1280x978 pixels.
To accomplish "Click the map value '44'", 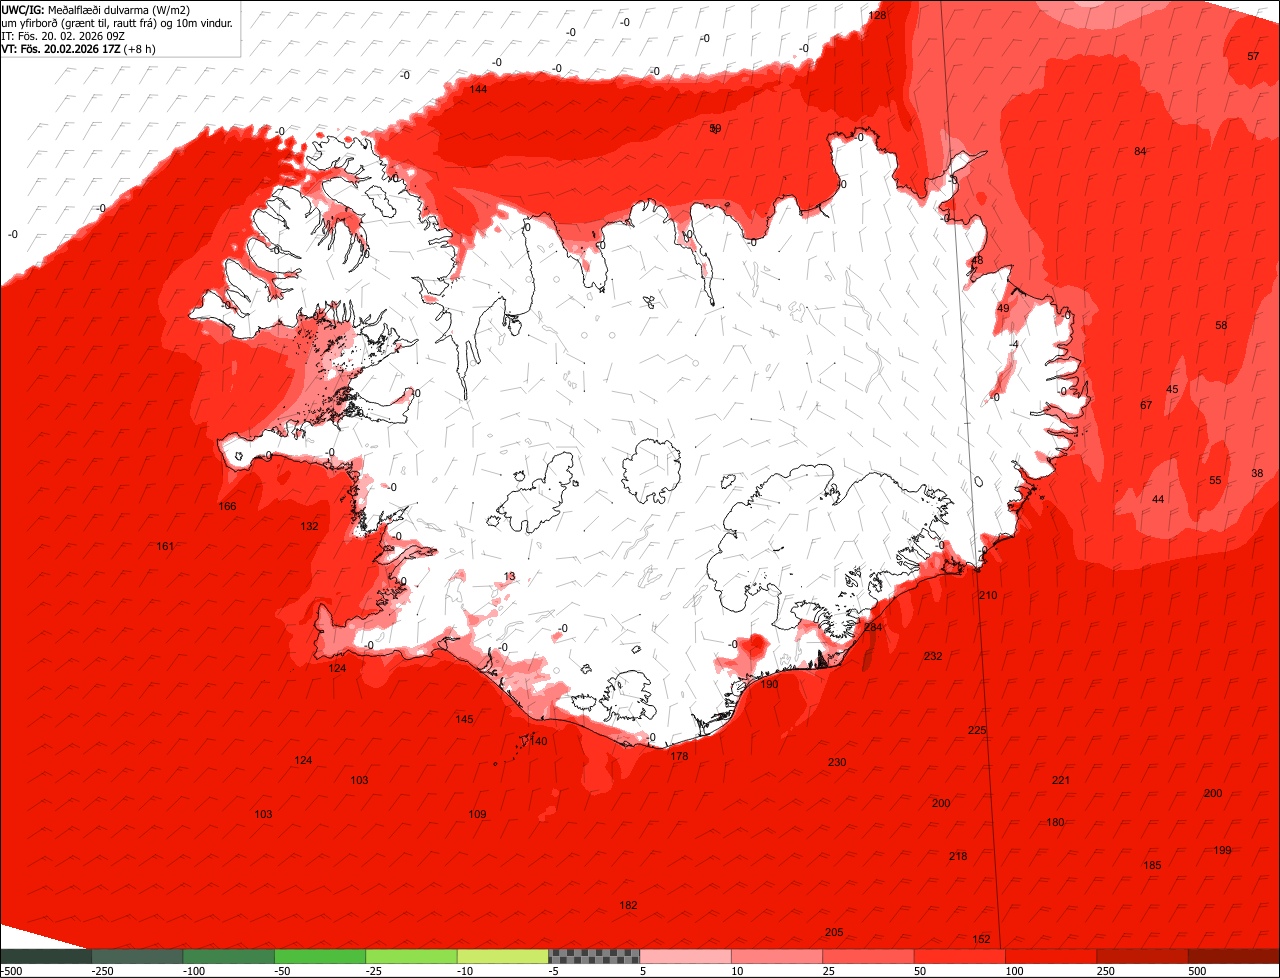I will point(1158,499).
